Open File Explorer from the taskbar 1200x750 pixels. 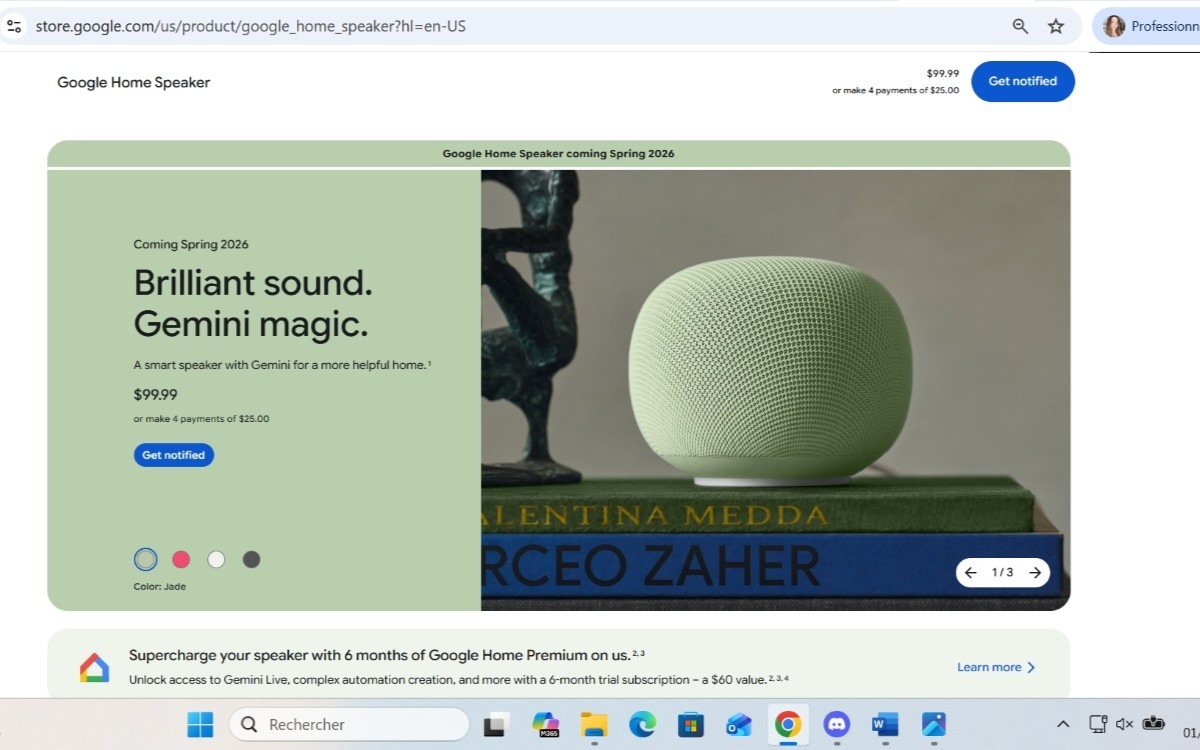[x=594, y=724]
